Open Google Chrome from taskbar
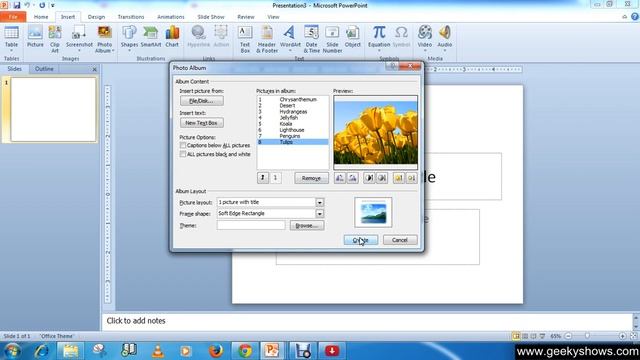640x360 pixels. pos(245,351)
